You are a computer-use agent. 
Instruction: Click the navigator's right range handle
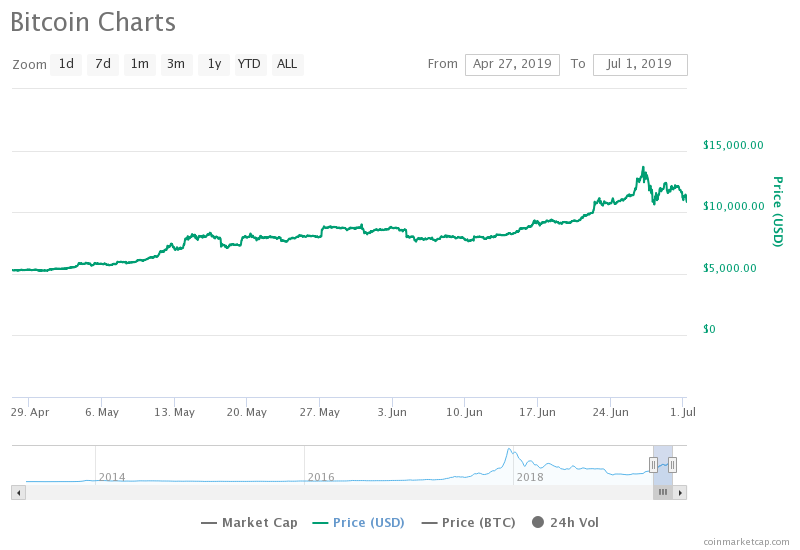[x=672, y=464]
